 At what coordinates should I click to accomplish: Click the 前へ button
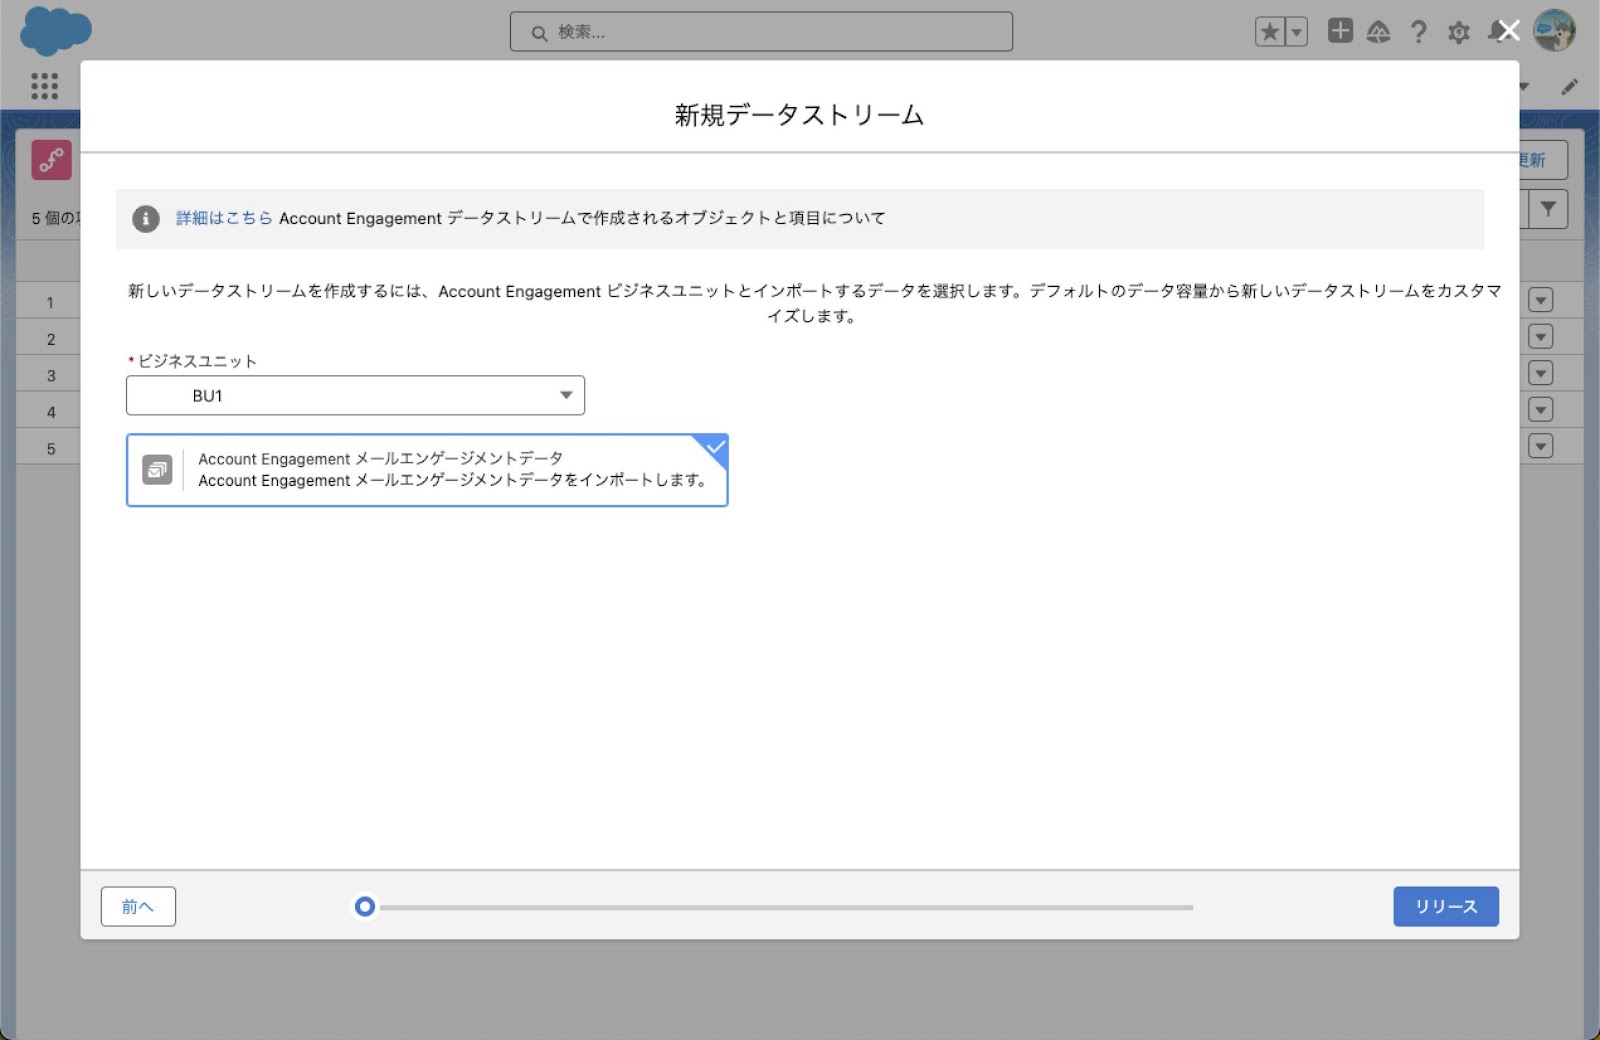(x=138, y=906)
